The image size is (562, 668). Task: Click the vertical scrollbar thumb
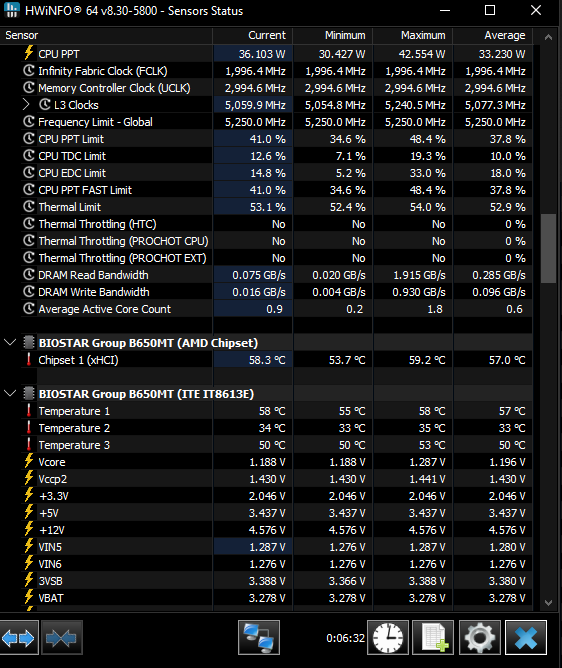(x=548, y=248)
